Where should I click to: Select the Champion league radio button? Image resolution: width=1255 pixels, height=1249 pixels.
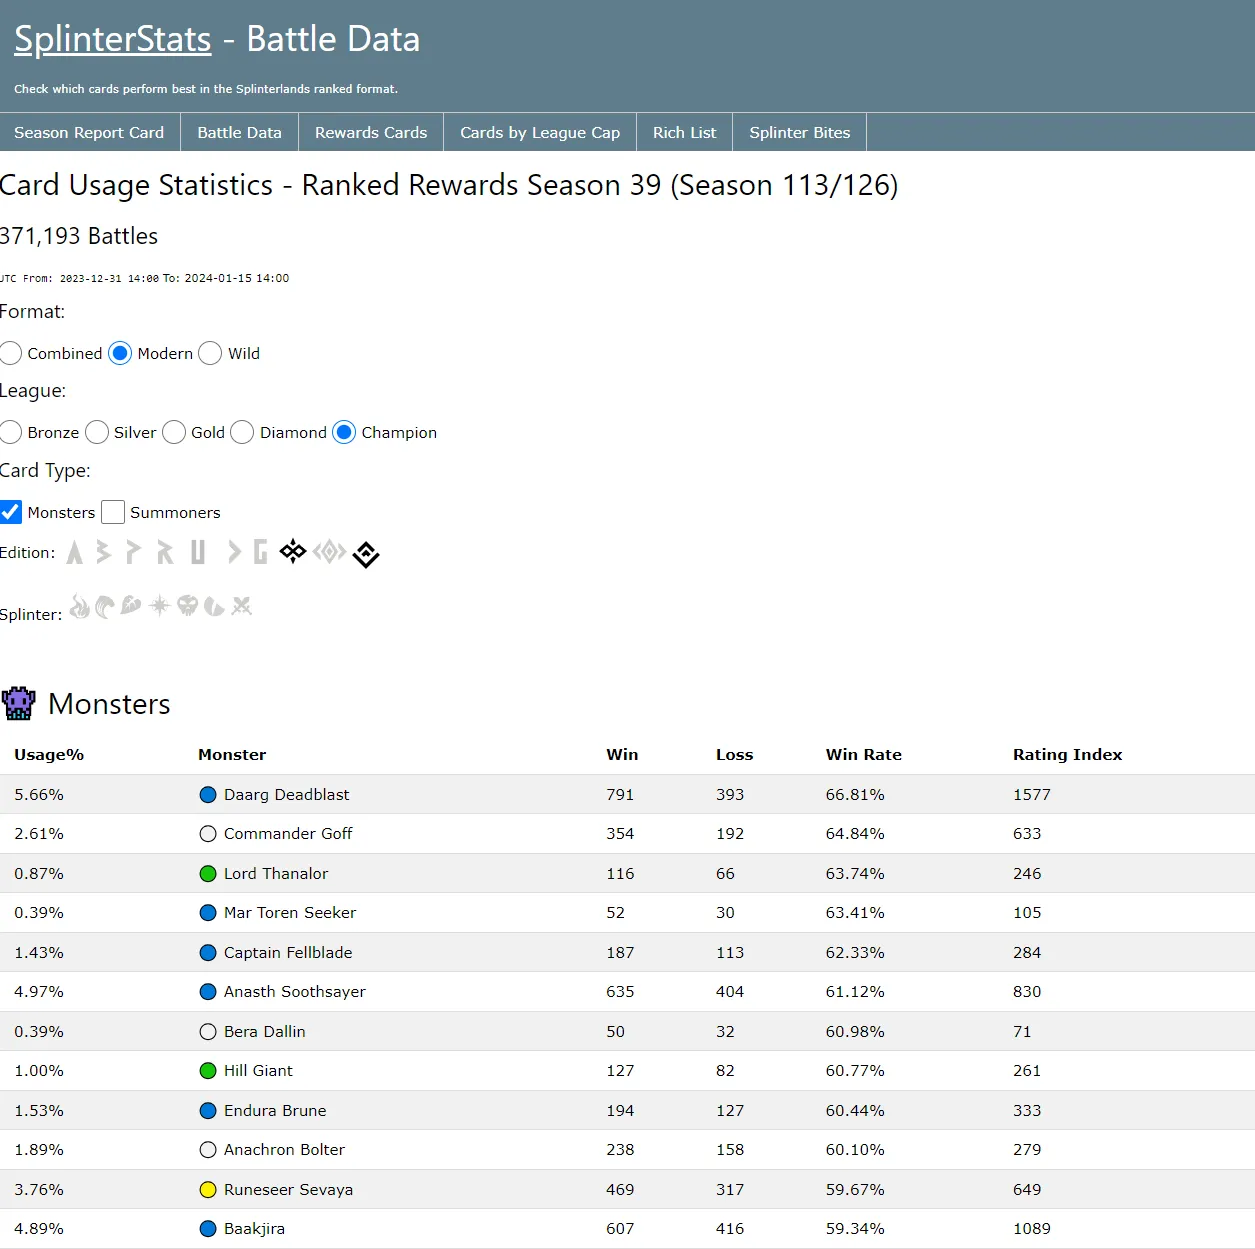pyautogui.click(x=344, y=432)
